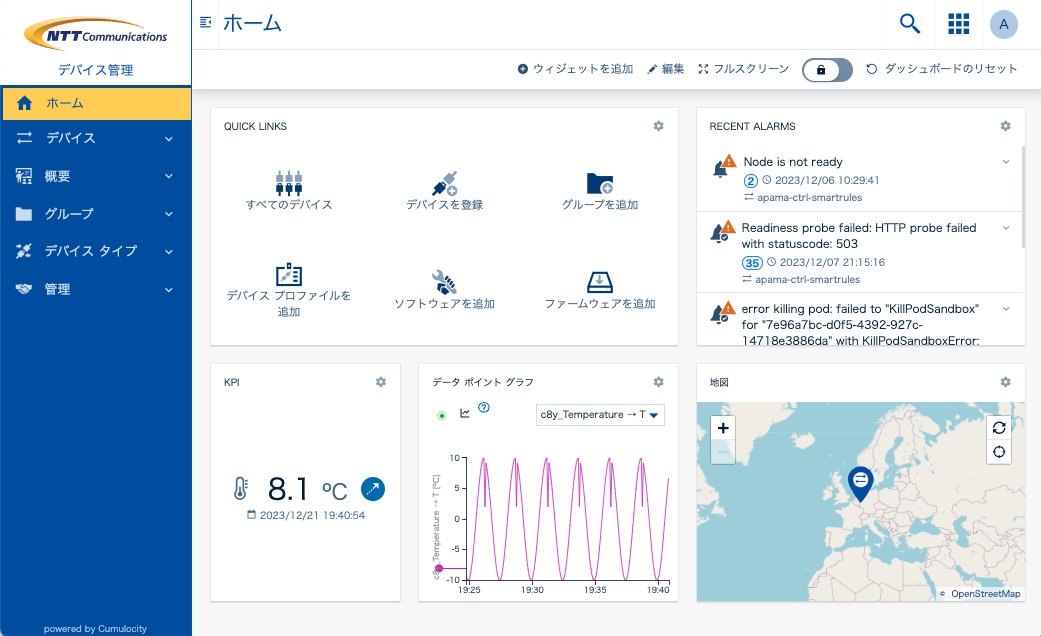This screenshot has width=1041, height=636.
Task: Open the user avatar menu A
Action: coord(1004,25)
